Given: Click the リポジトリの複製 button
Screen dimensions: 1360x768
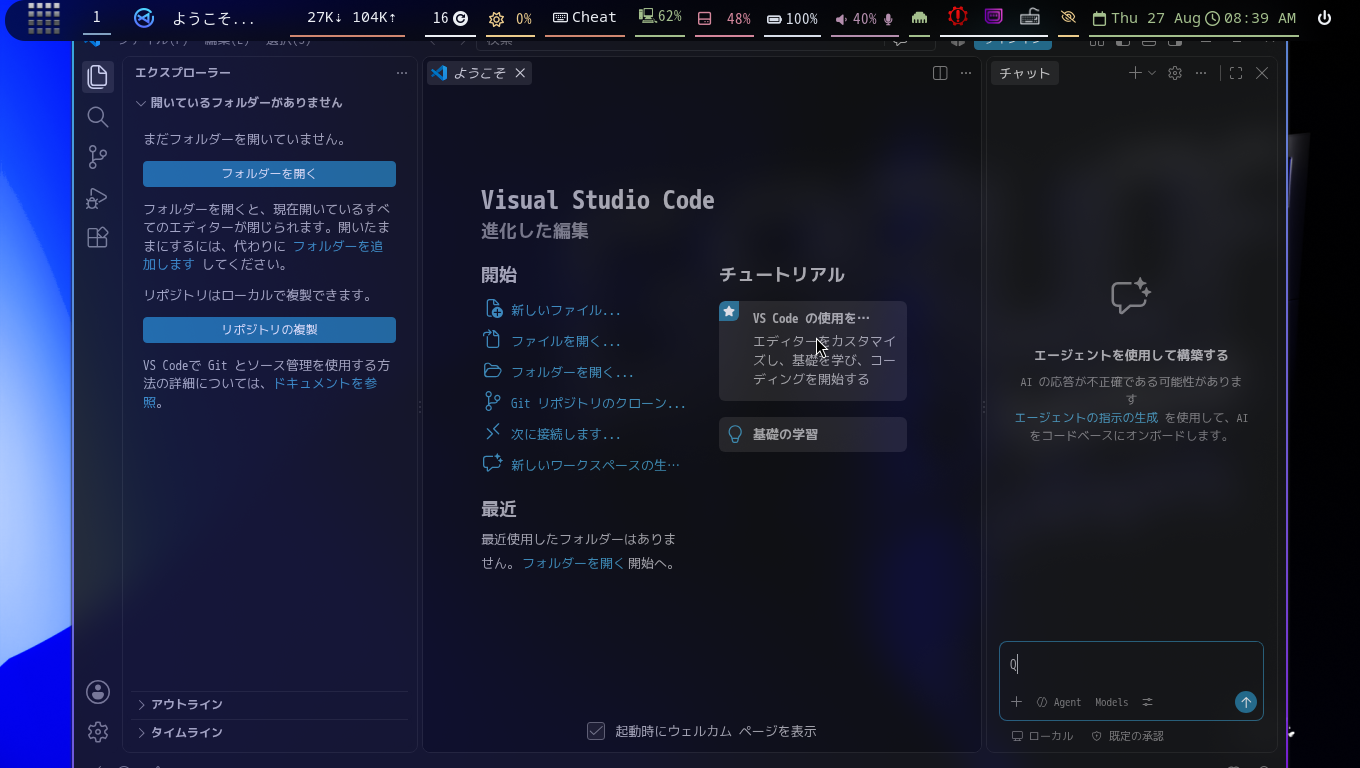Looking at the screenshot, I should click(x=269, y=330).
